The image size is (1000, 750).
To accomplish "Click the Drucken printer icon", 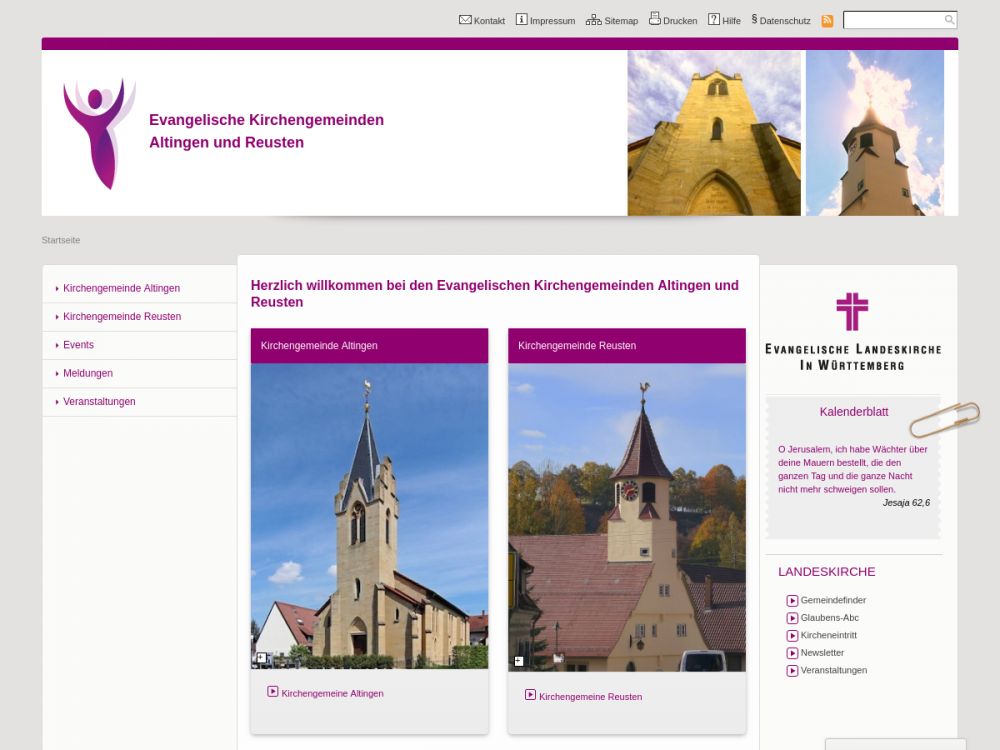I will (654, 18).
